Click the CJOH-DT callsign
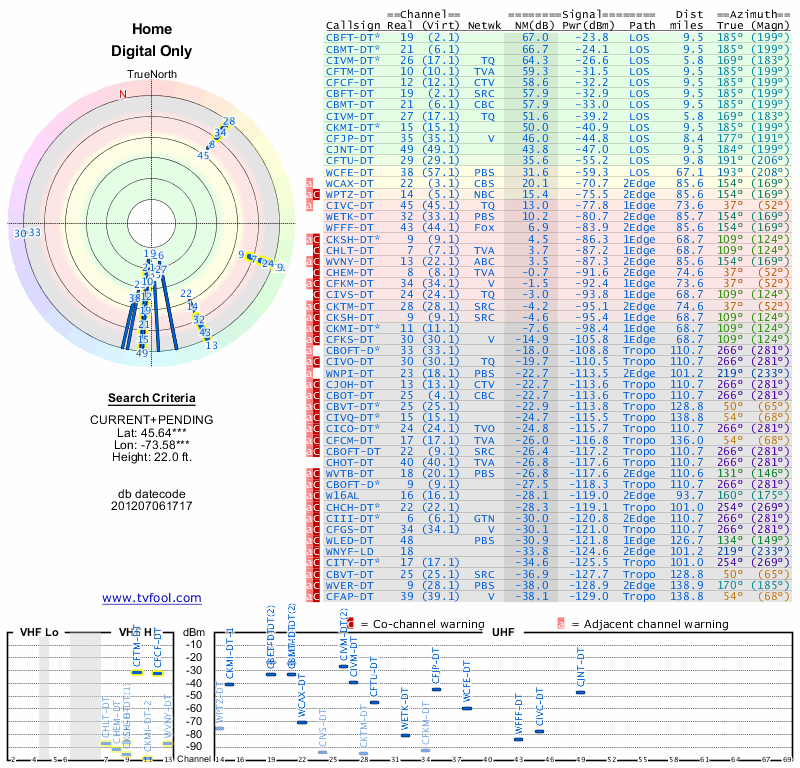Screen dimensions: 800x768 [349, 384]
